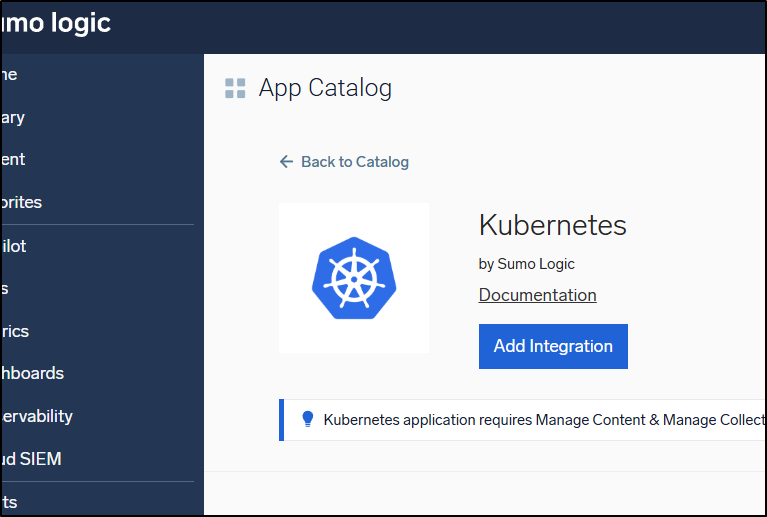Open Favorites in the left sidebar

pyautogui.click(x=21, y=202)
